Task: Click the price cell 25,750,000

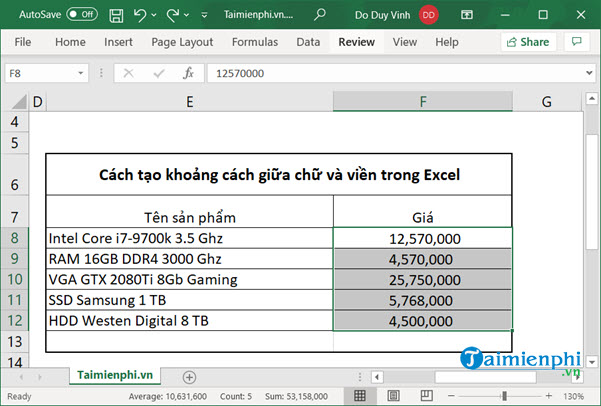Action: (x=423, y=279)
